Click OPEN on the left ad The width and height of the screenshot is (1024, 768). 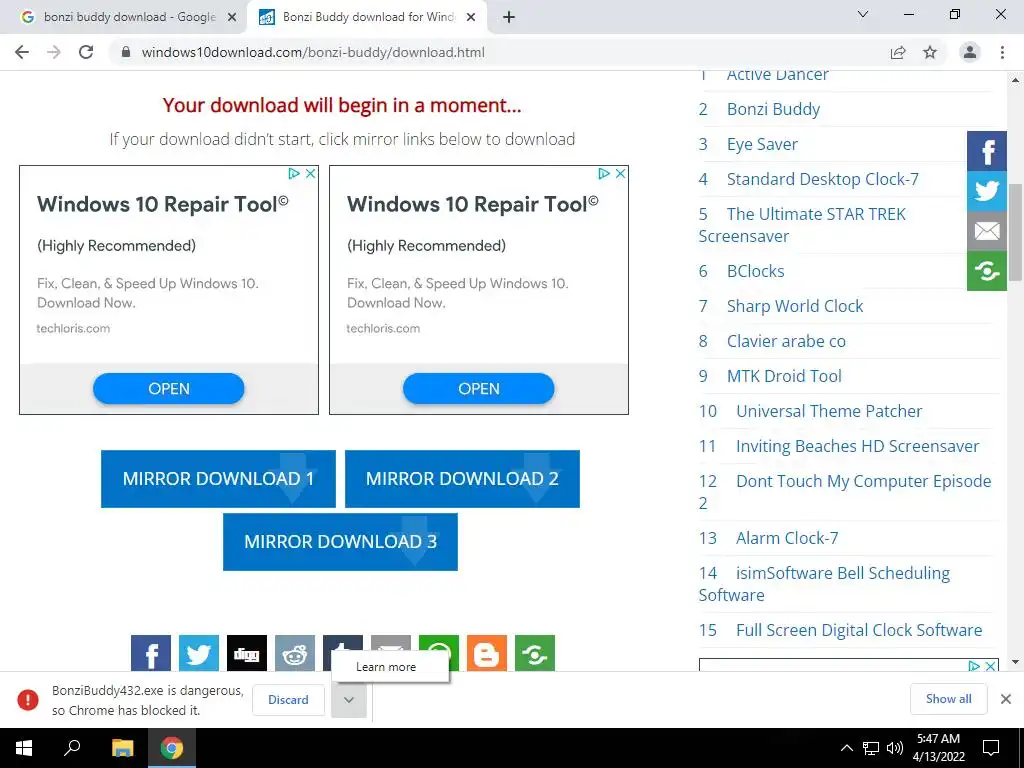(168, 389)
